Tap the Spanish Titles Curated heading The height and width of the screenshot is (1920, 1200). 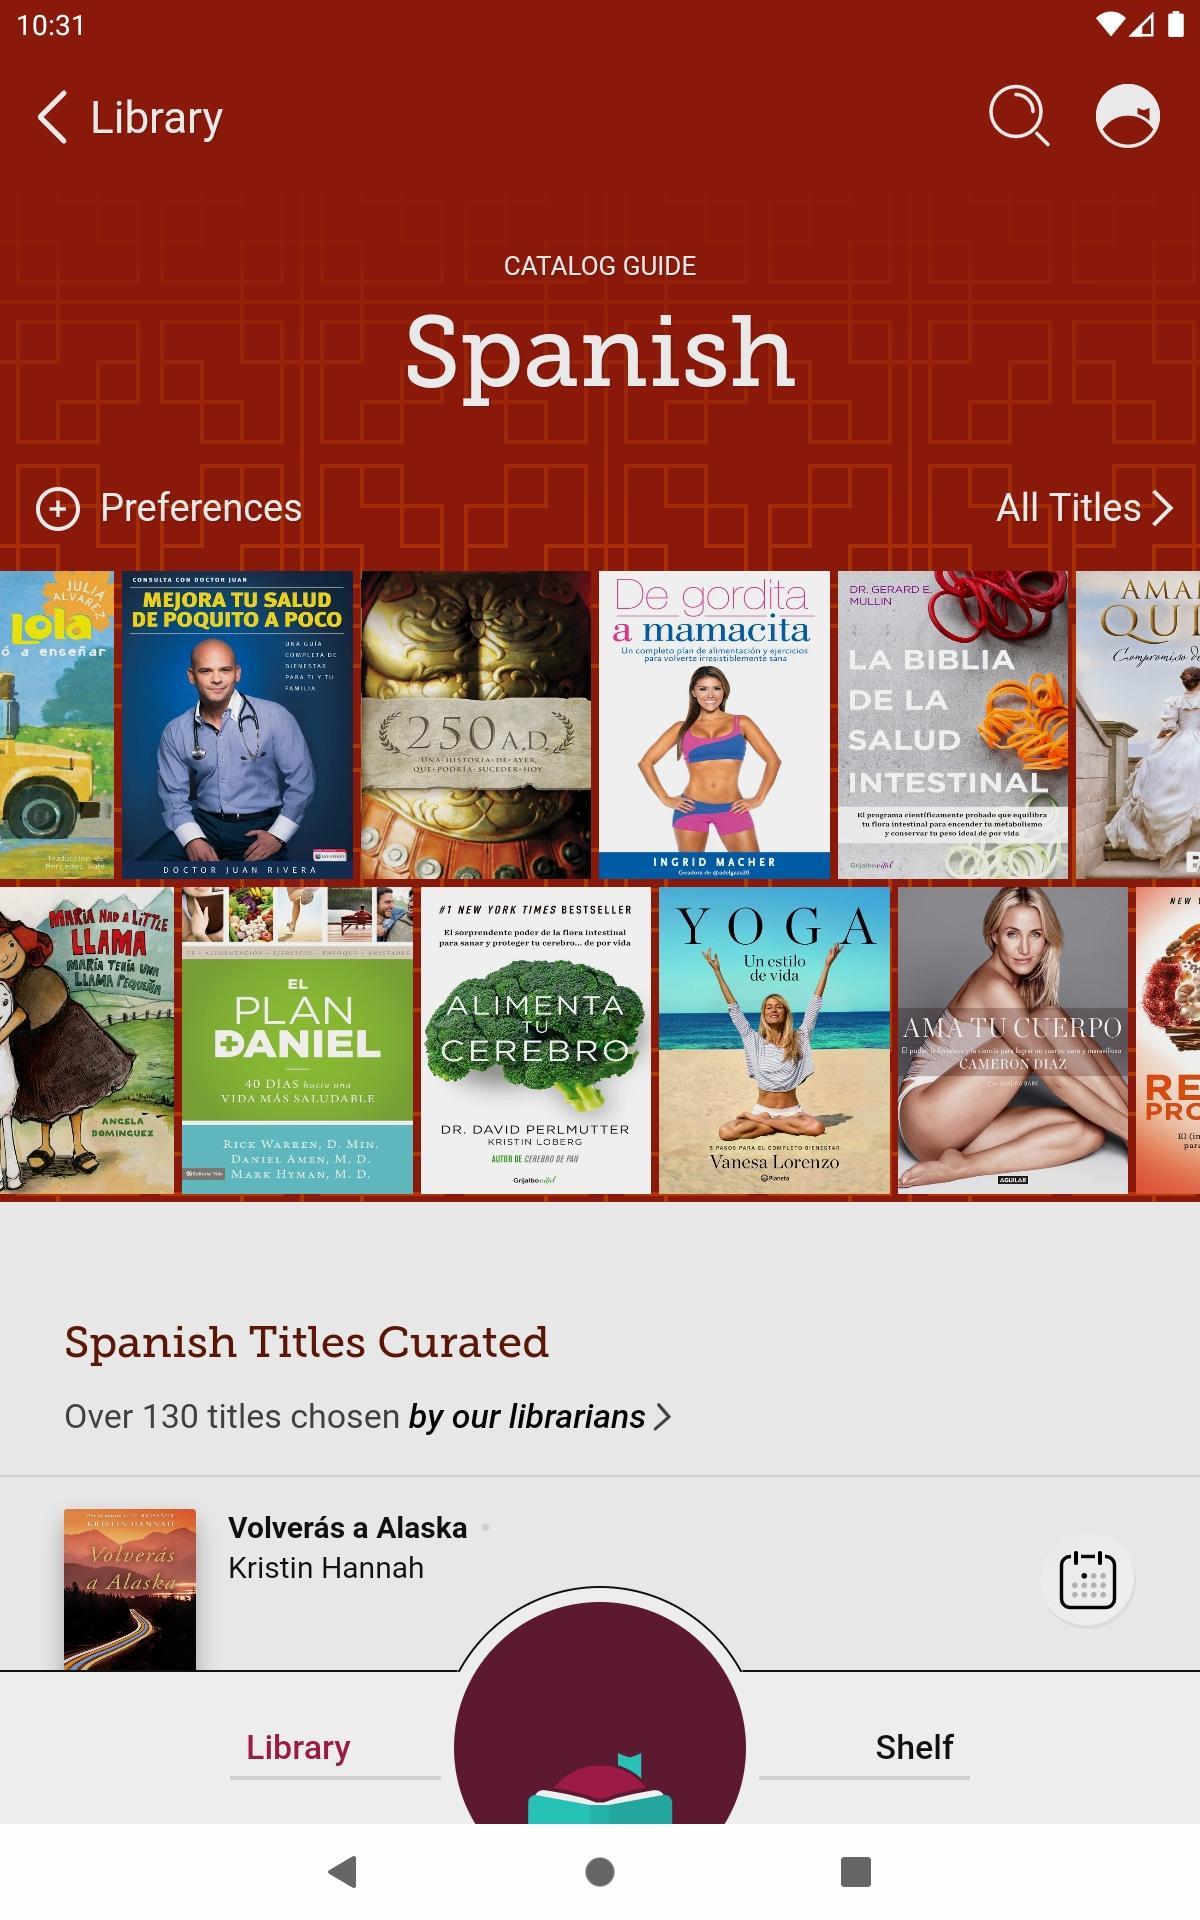pyautogui.click(x=306, y=1342)
